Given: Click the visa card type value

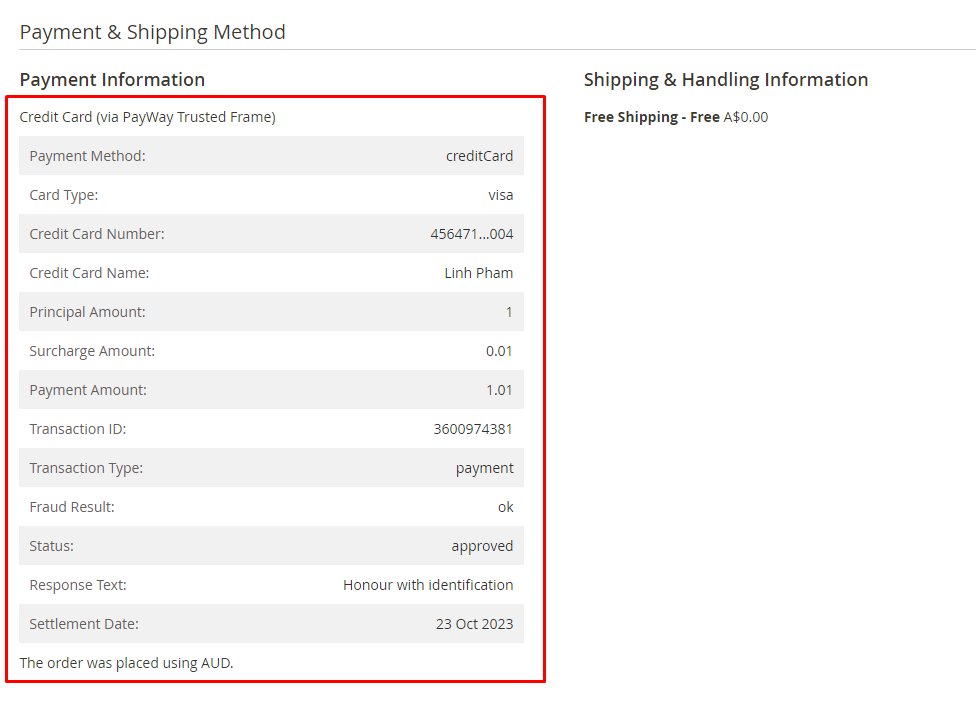Looking at the screenshot, I should (500, 195).
